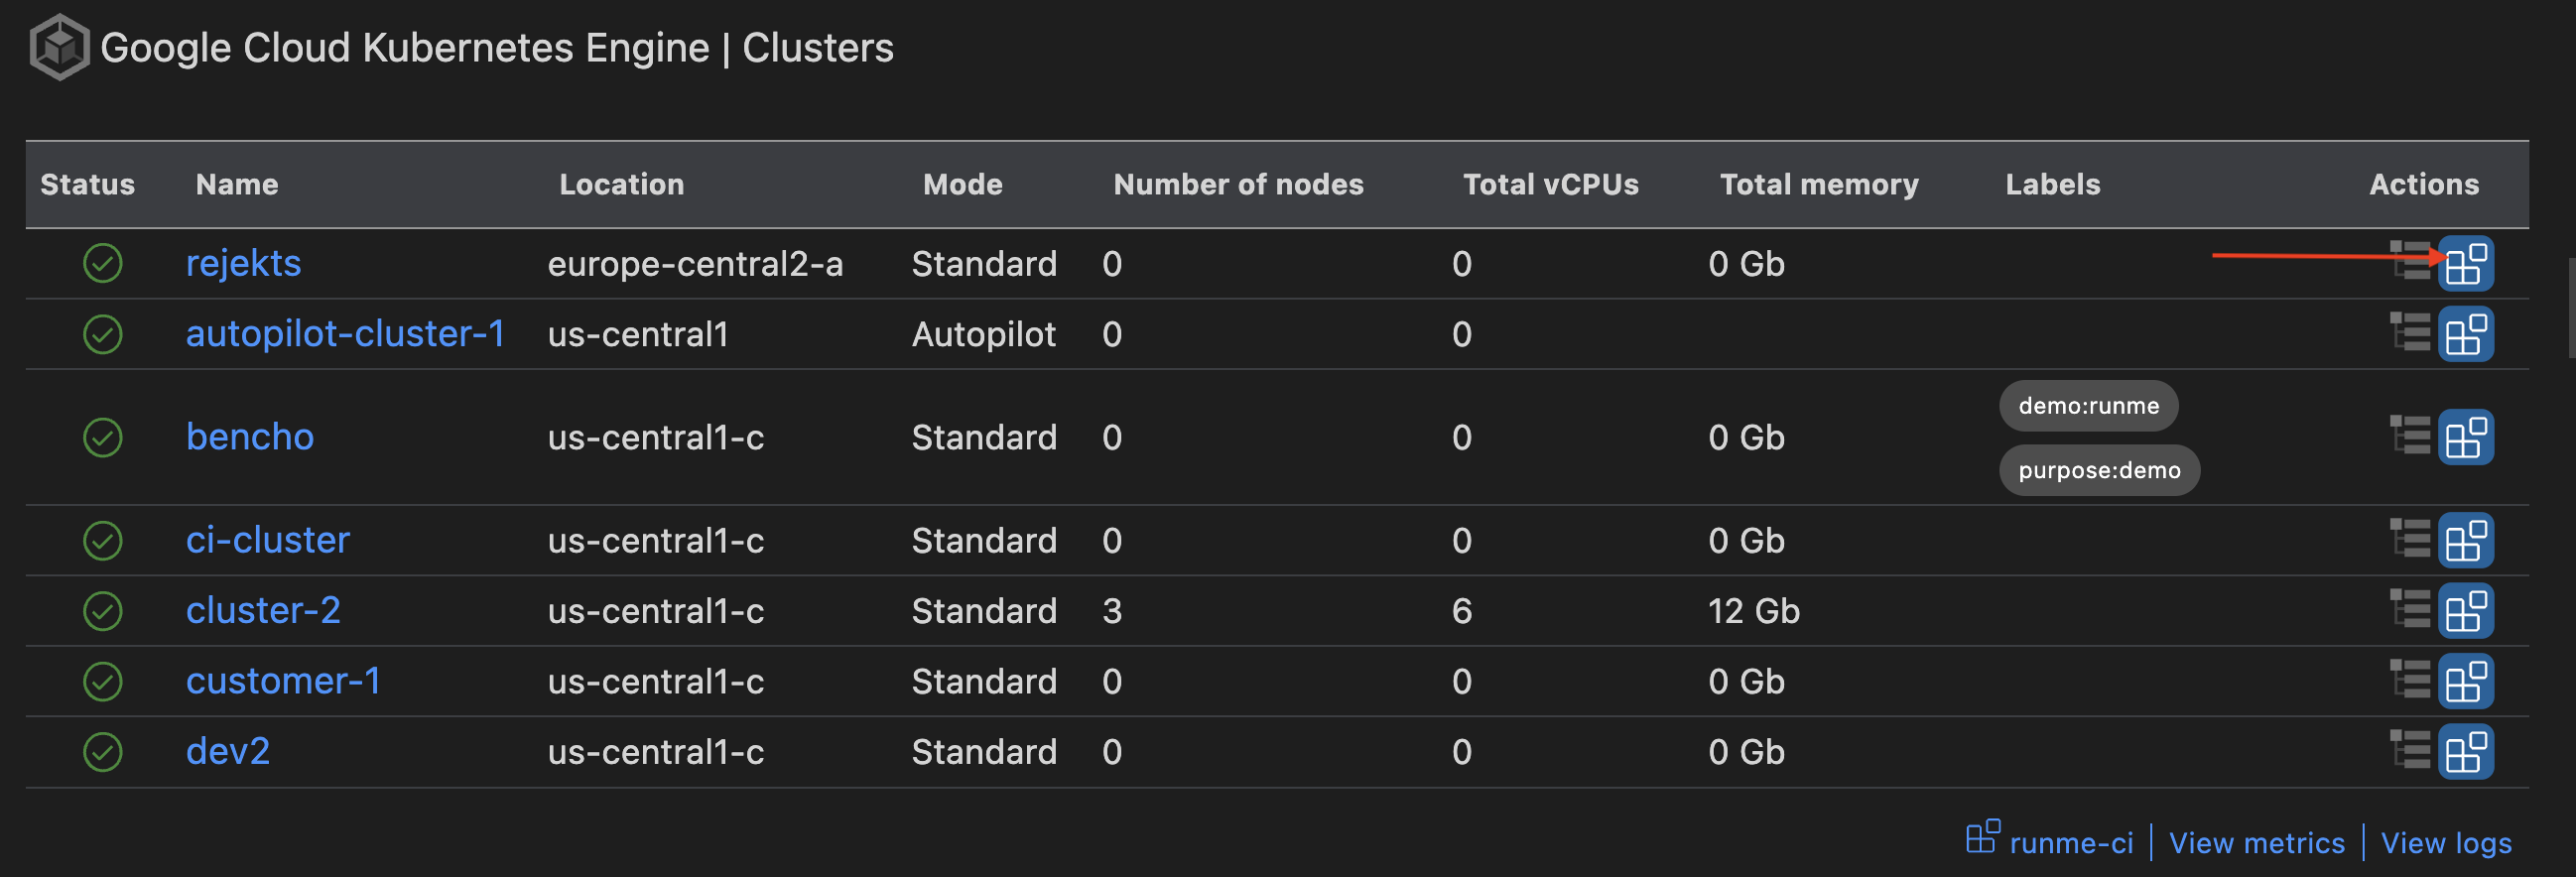2576x877 pixels.
Task: Click the blue dashboard icon for rejekts
Action: tap(2465, 264)
